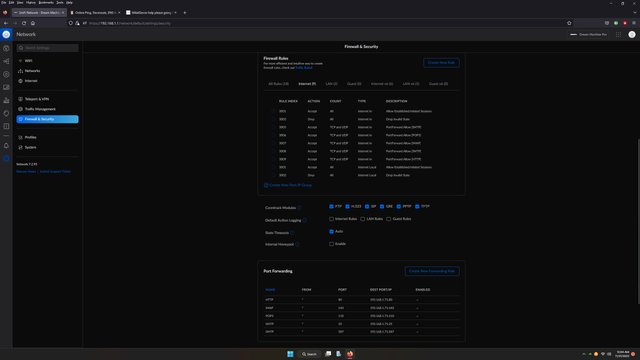This screenshot has width=640, height=360.
Task: Open the Client Devices icon in rail
Action: [x=6, y=87]
